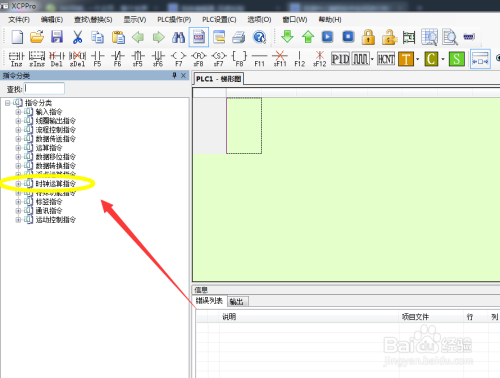Upload program with green up arrow
Image resolution: width=500 pixels, height=378 pixels.
(308, 37)
